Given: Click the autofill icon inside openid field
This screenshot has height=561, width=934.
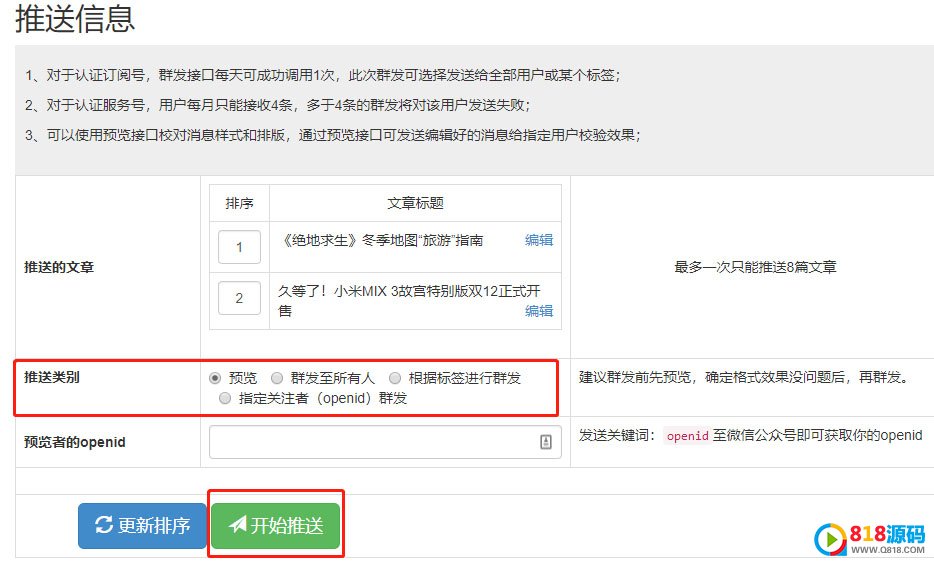Looking at the screenshot, I should 546,442.
